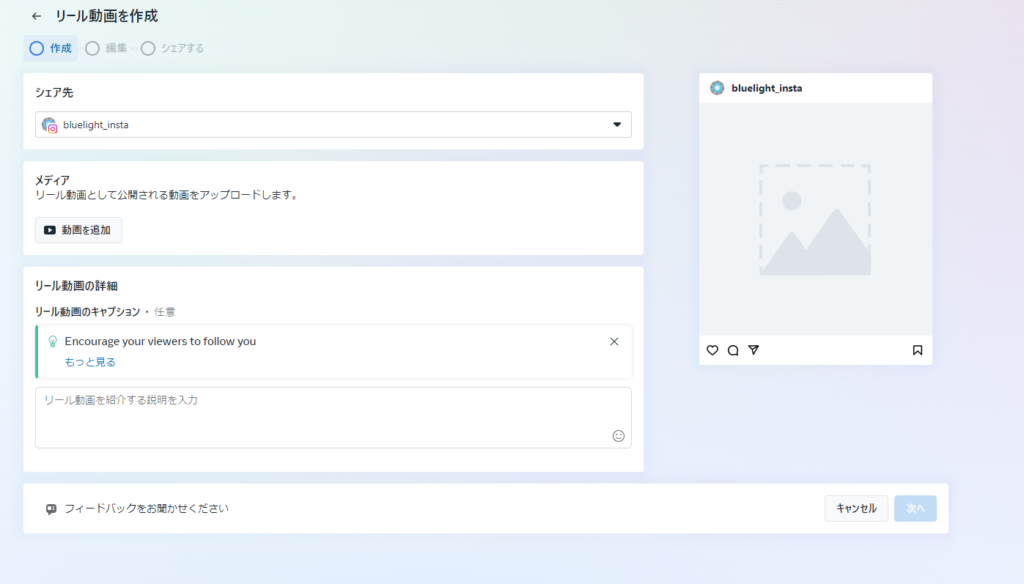Select the 編集 step indicator

pos(106,48)
